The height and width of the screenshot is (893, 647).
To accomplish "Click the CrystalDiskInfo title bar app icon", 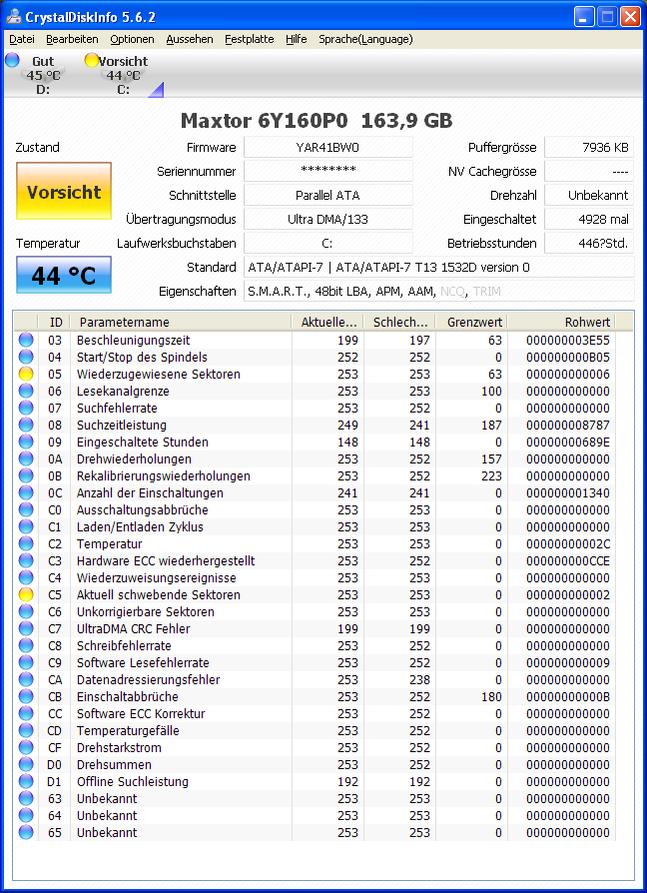I will tap(14, 17).
